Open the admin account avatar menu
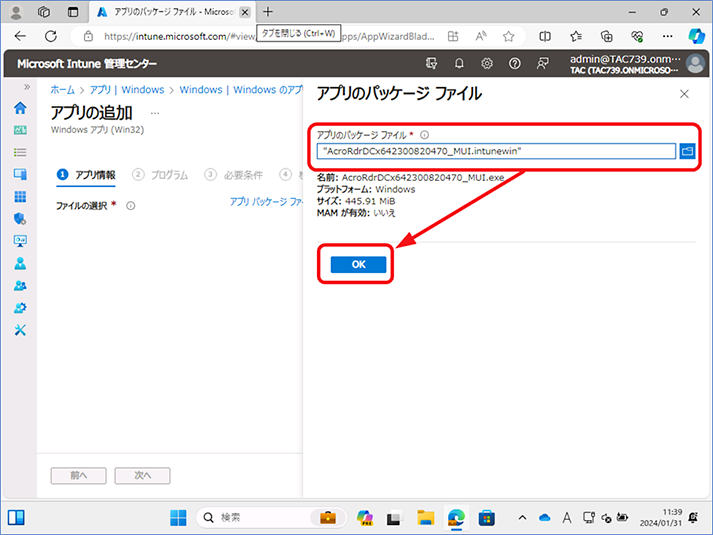Viewport: 713px width, 535px height. [x=695, y=64]
